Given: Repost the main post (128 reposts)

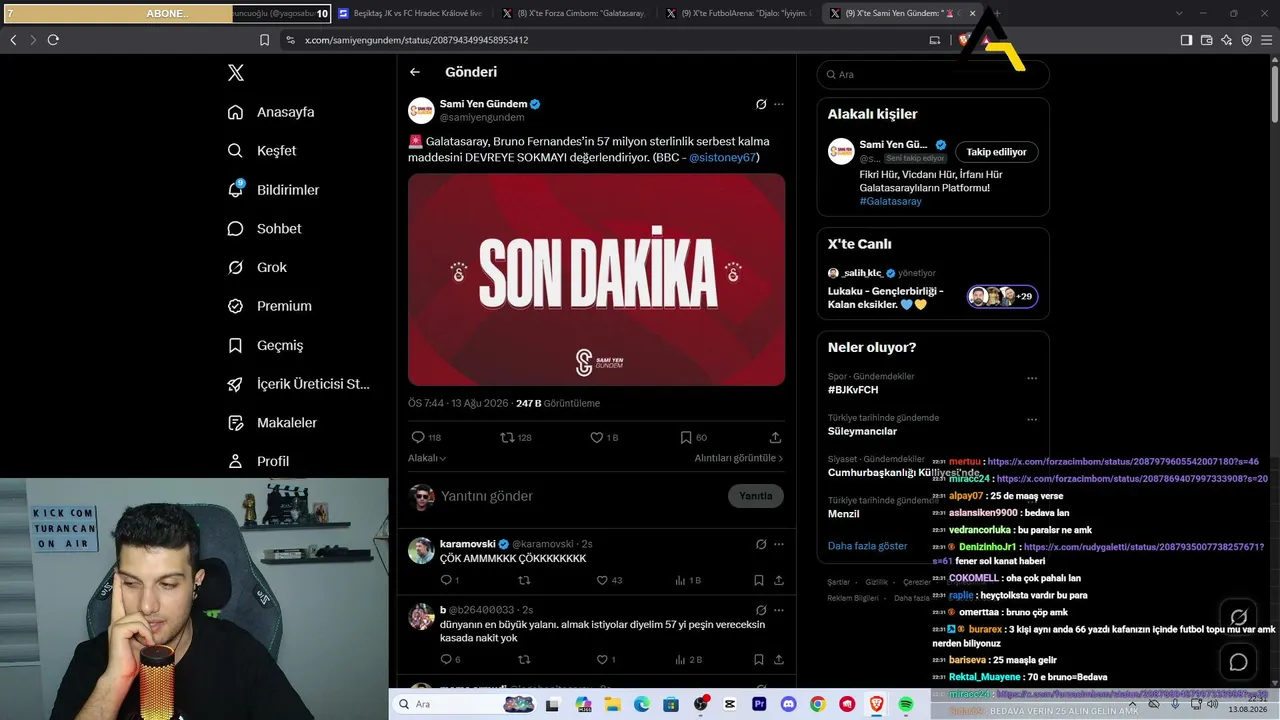Looking at the screenshot, I should point(516,437).
